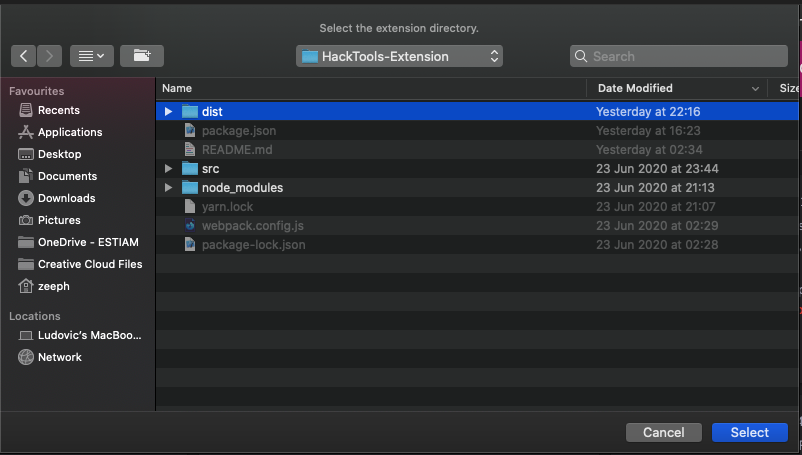Click the back navigation arrow
This screenshot has width=802, height=455.
[24, 56]
